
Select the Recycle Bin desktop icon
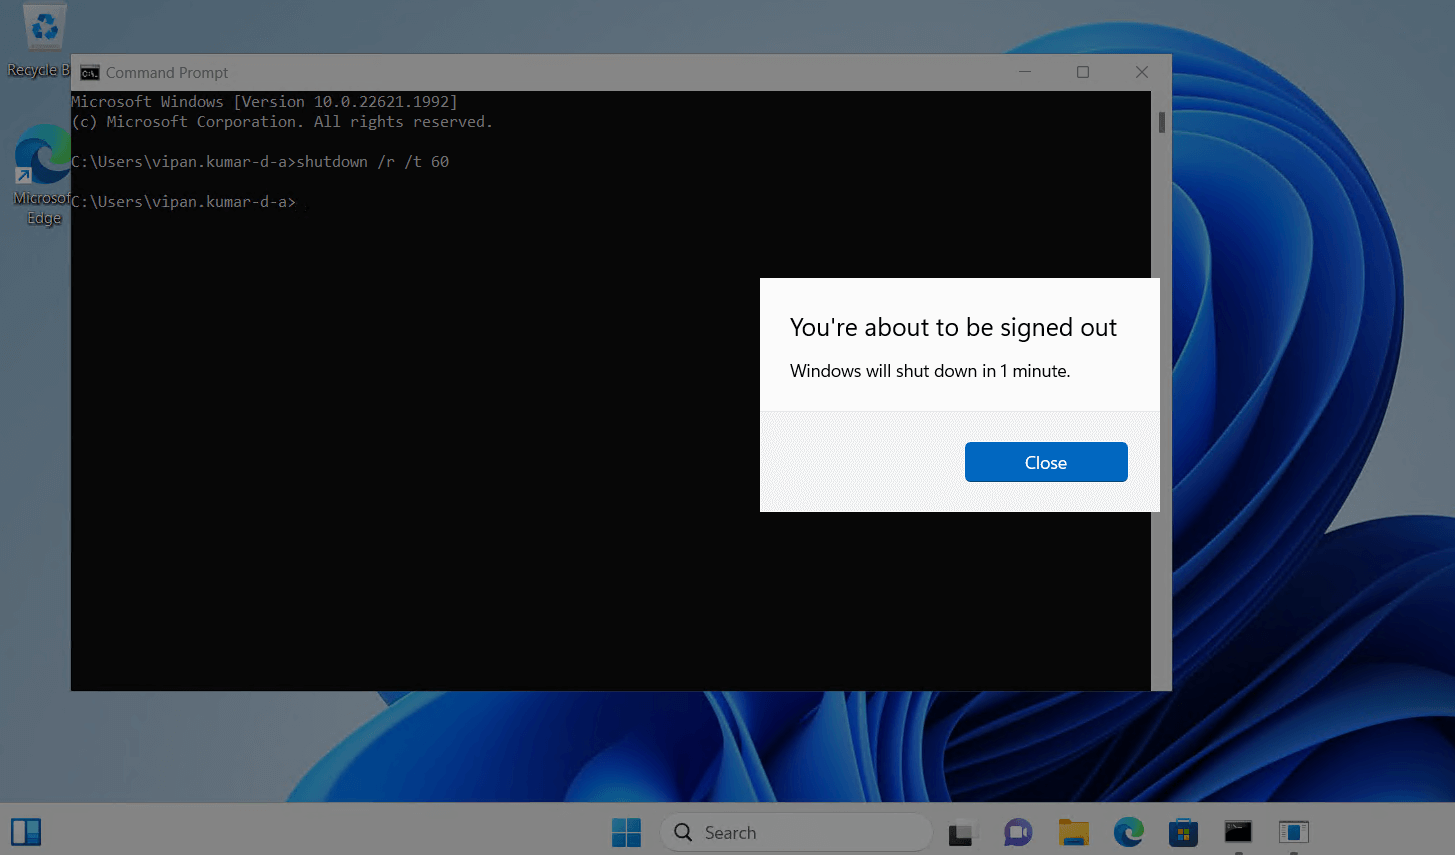click(40, 42)
